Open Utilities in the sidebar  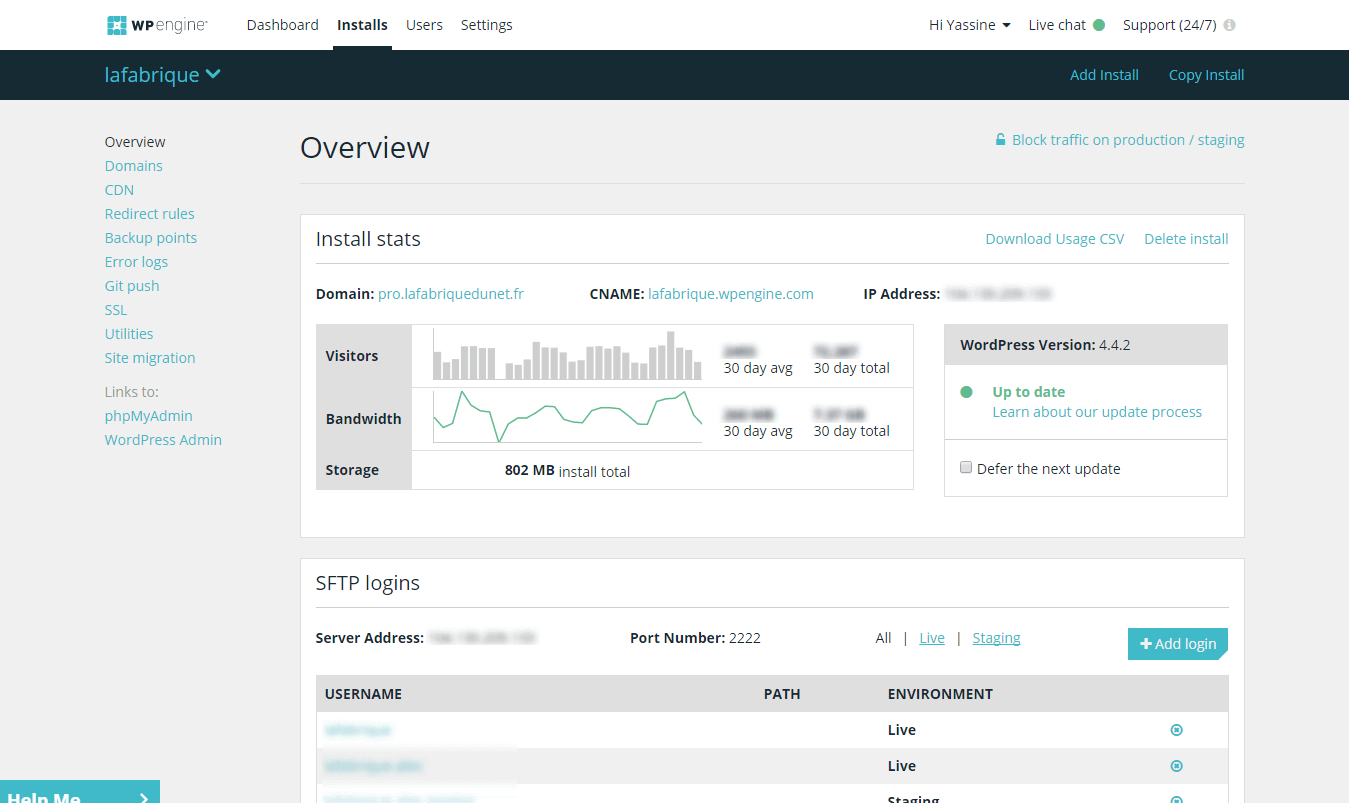[129, 334]
